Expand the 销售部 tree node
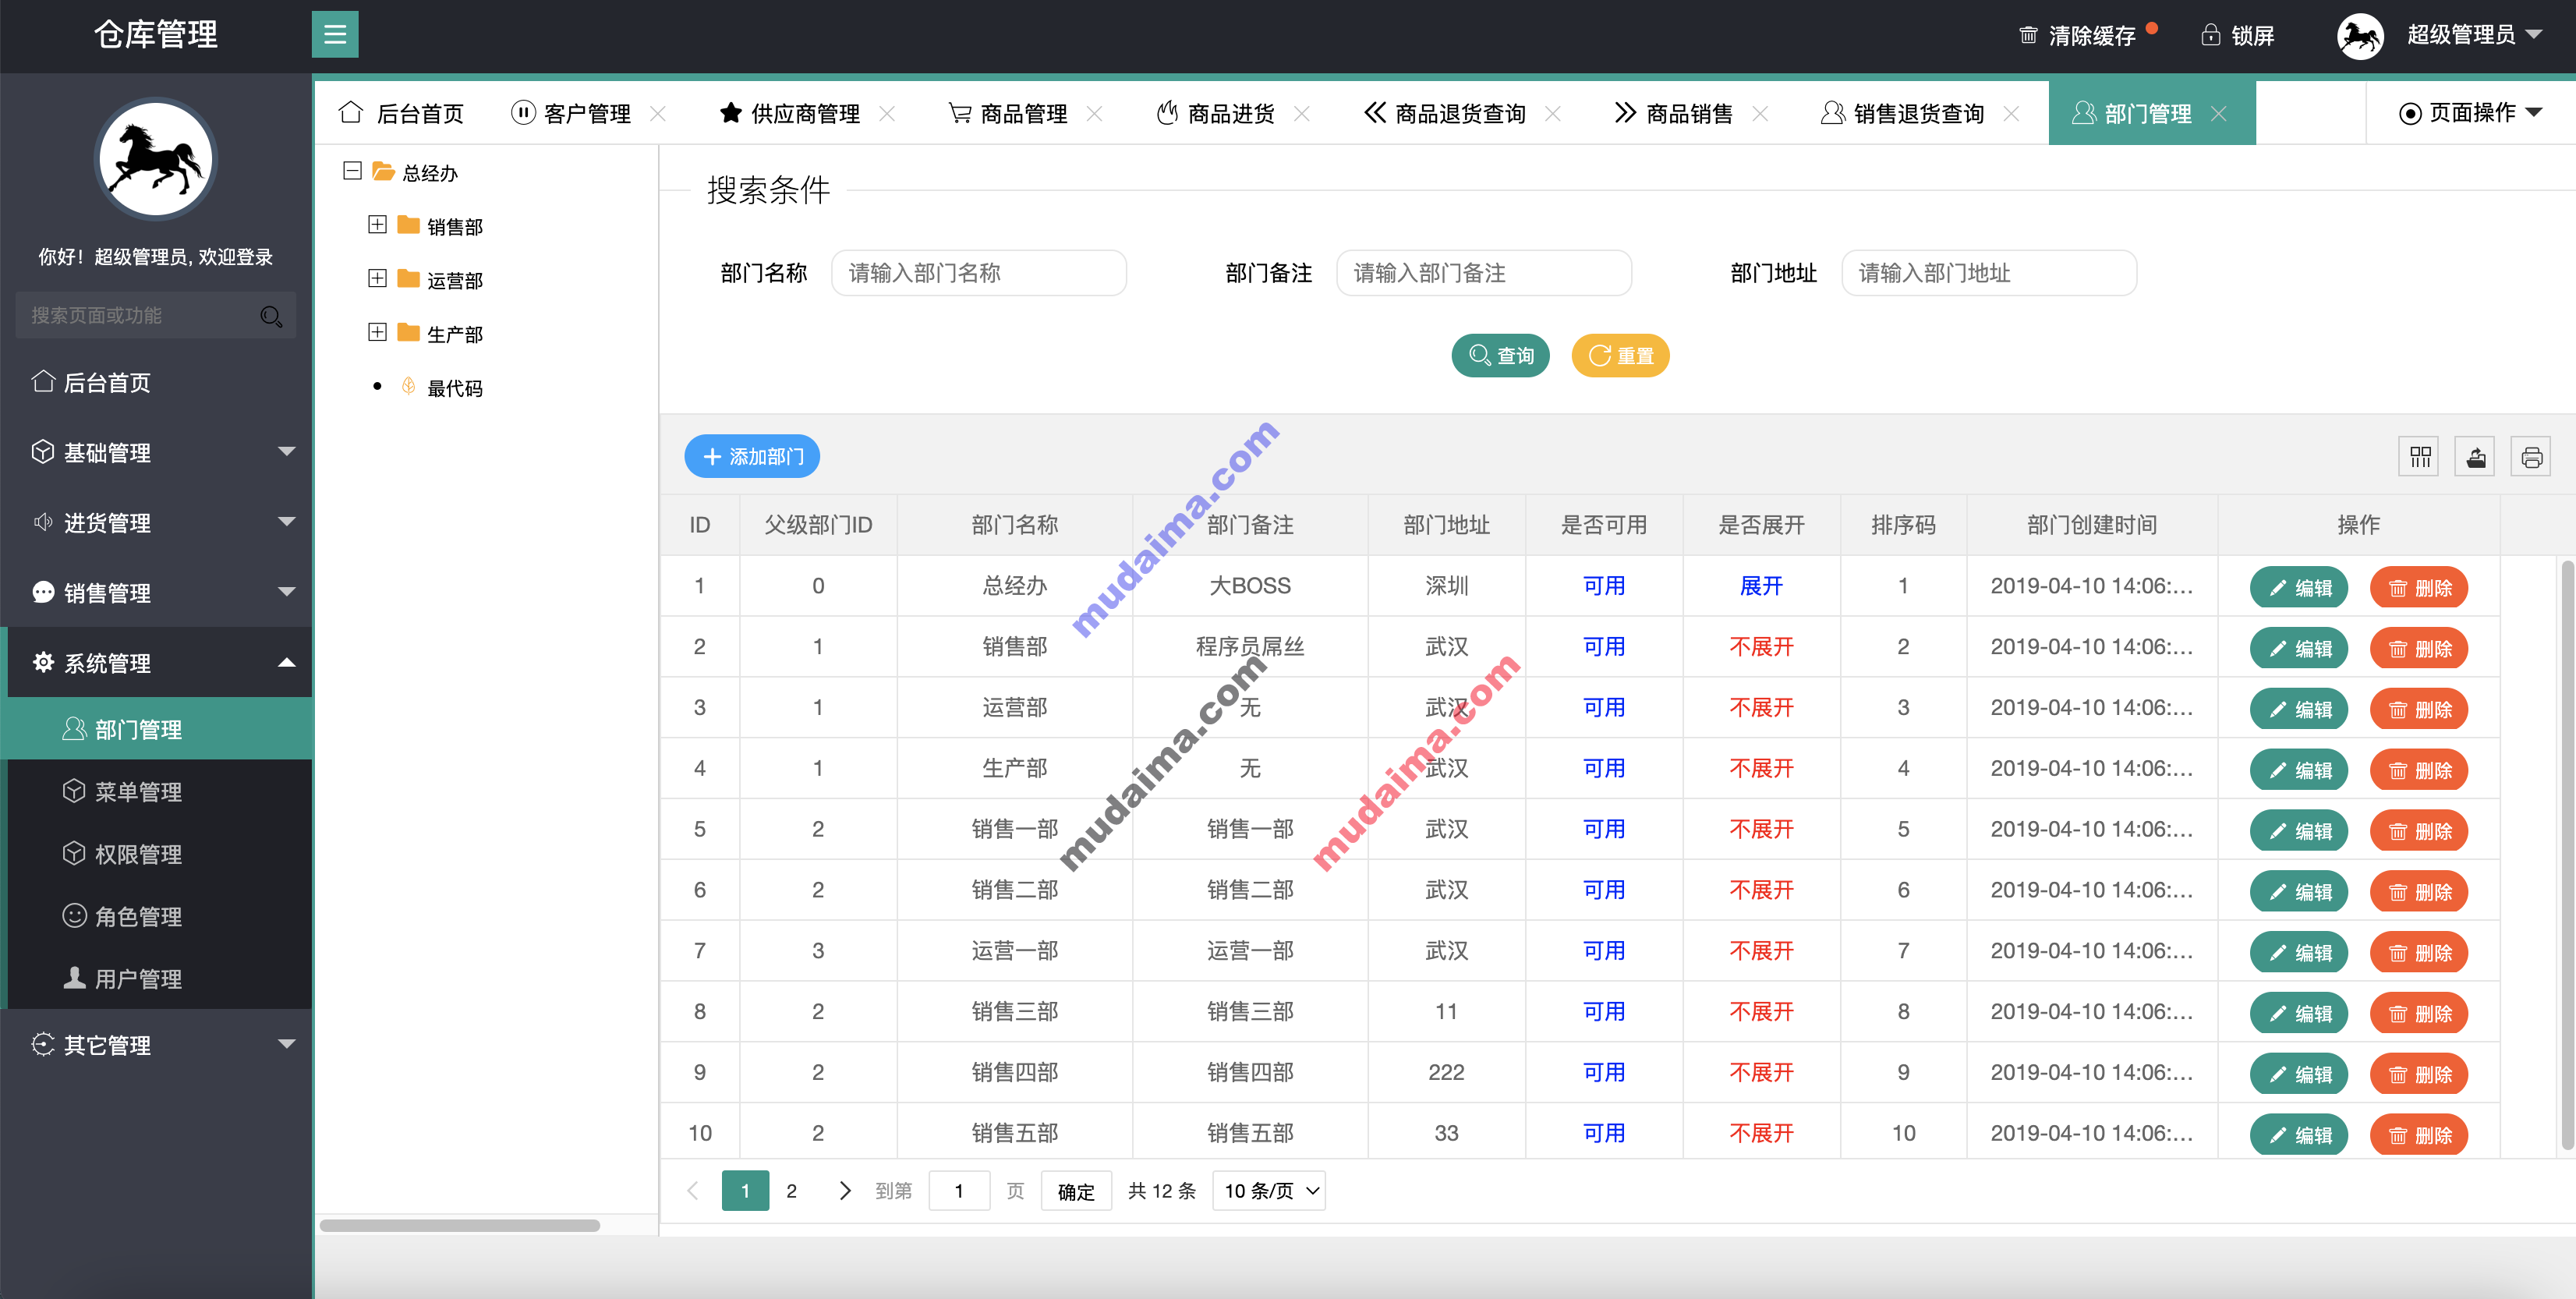The height and width of the screenshot is (1299, 2576). (x=377, y=225)
